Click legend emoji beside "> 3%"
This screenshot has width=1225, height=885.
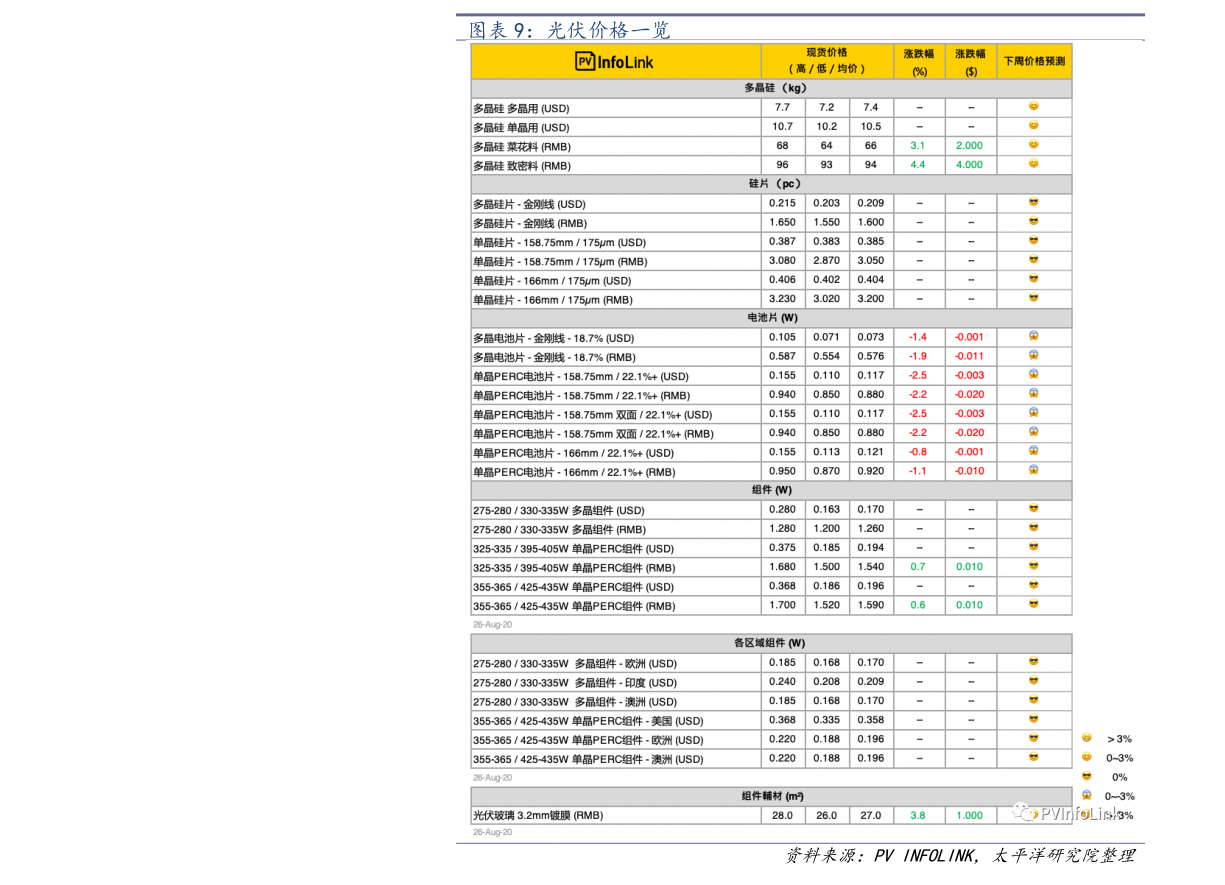[1086, 738]
